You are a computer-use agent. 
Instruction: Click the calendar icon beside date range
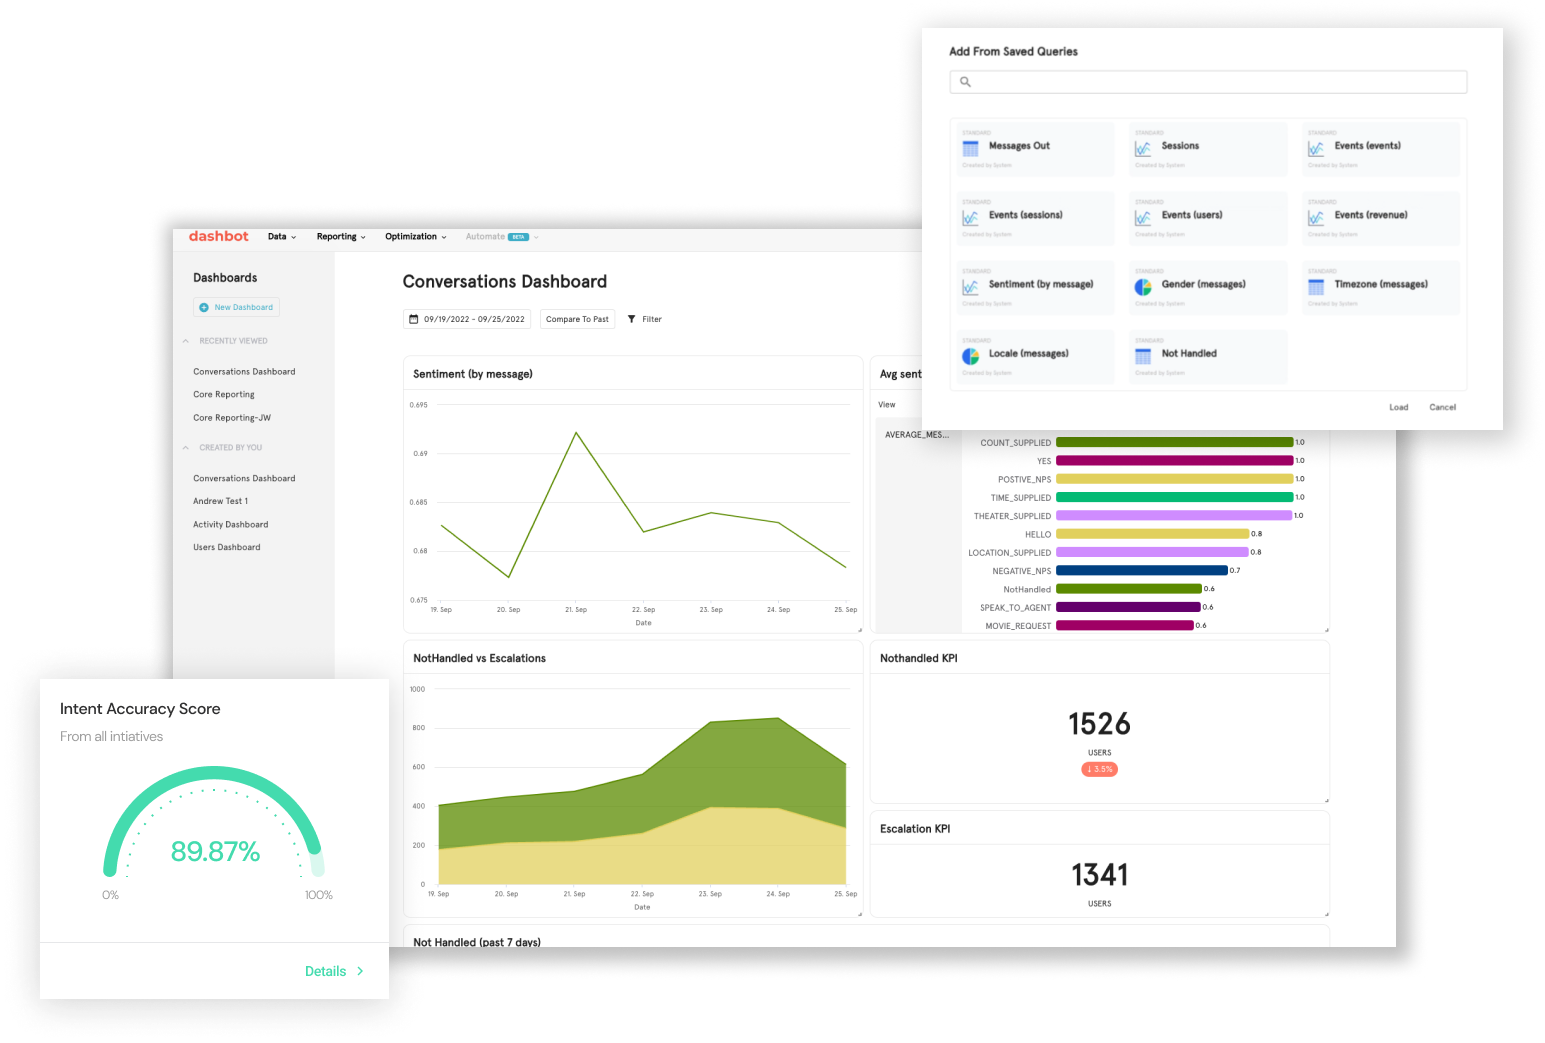(x=414, y=319)
